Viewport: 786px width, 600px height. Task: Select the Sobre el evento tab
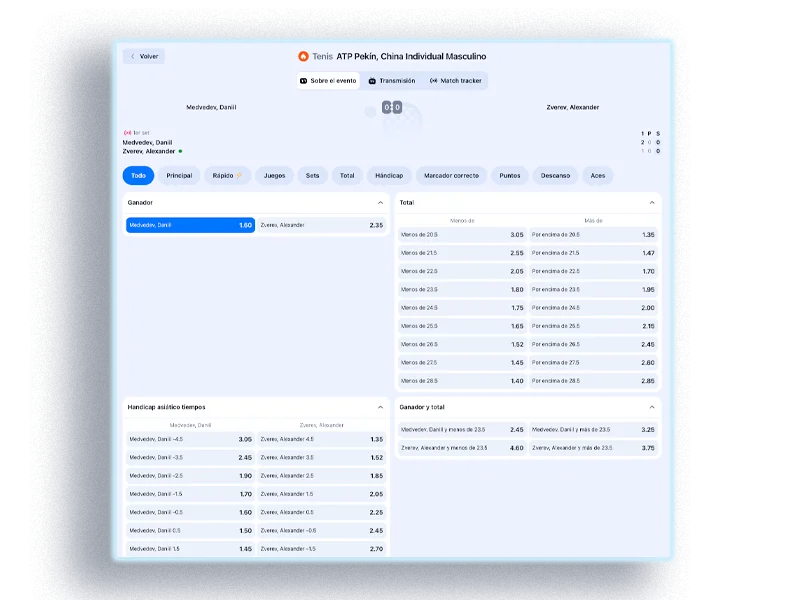(328, 81)
